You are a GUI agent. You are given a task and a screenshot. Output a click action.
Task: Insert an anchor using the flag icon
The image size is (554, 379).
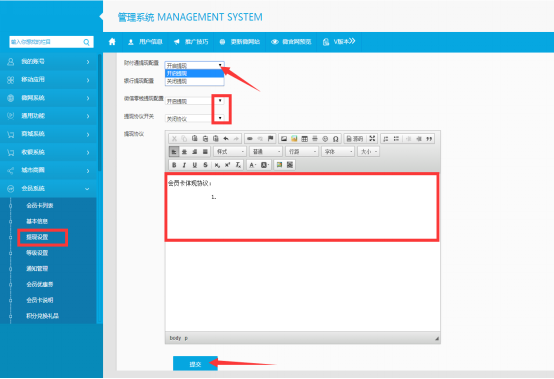pos(270,139)
